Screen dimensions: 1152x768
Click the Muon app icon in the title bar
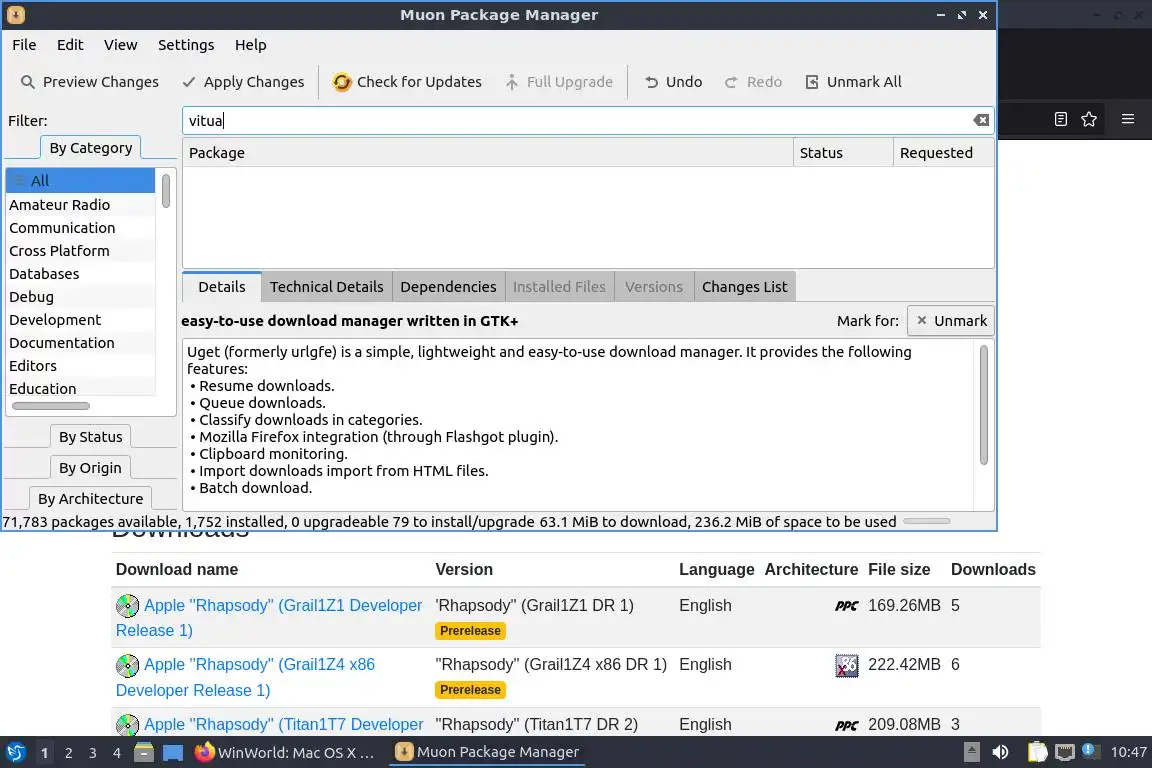15,15
